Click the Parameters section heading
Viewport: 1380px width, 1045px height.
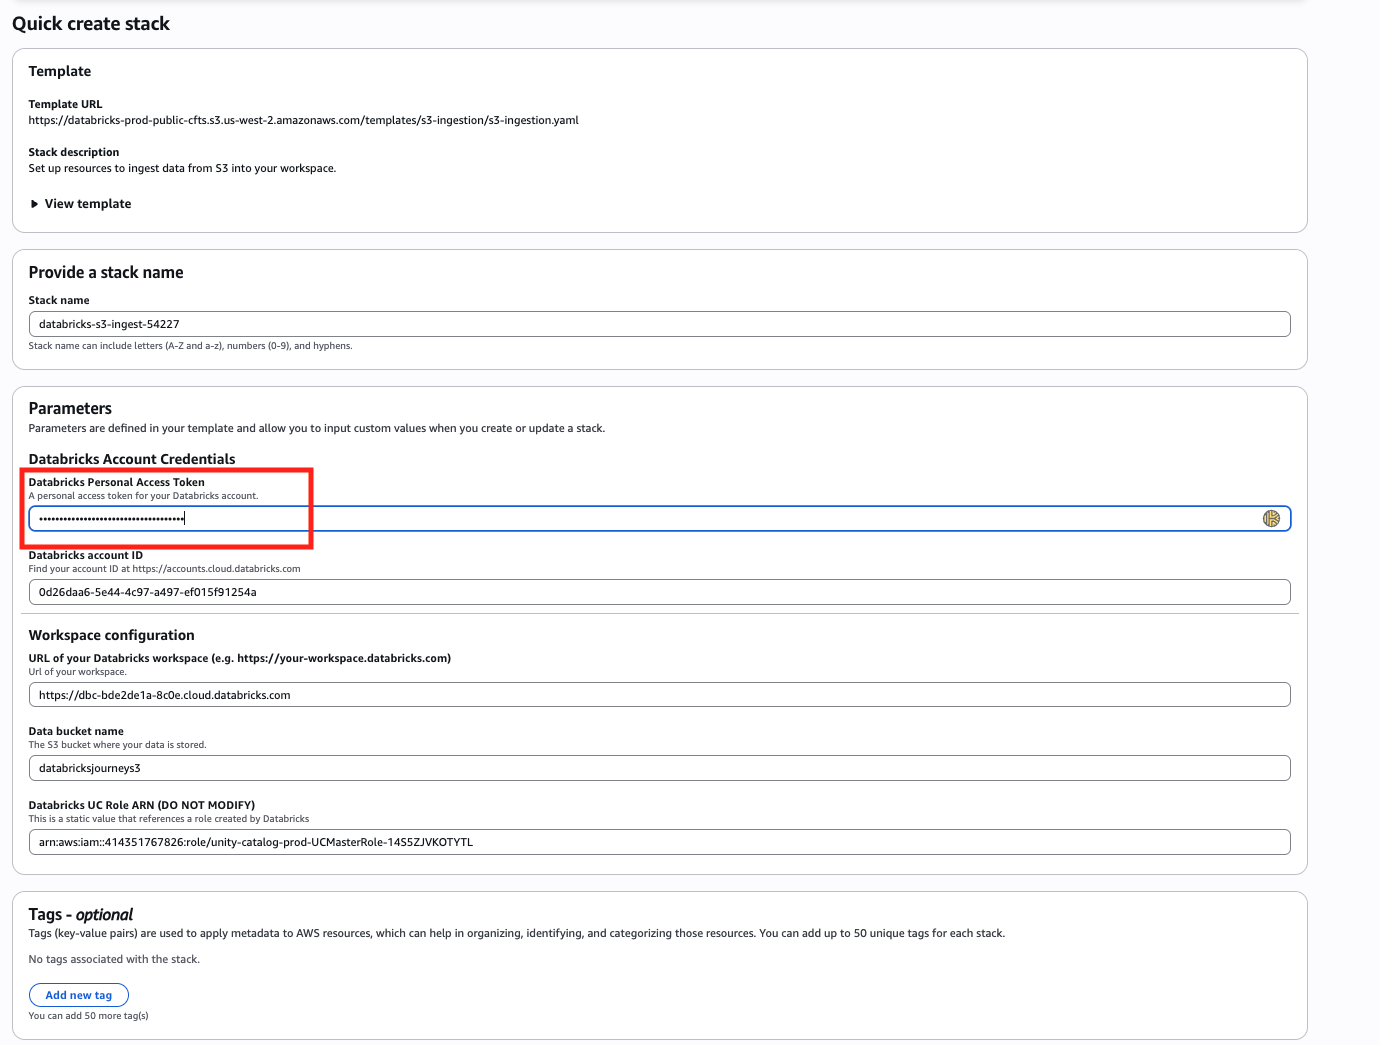pos(70,408)
